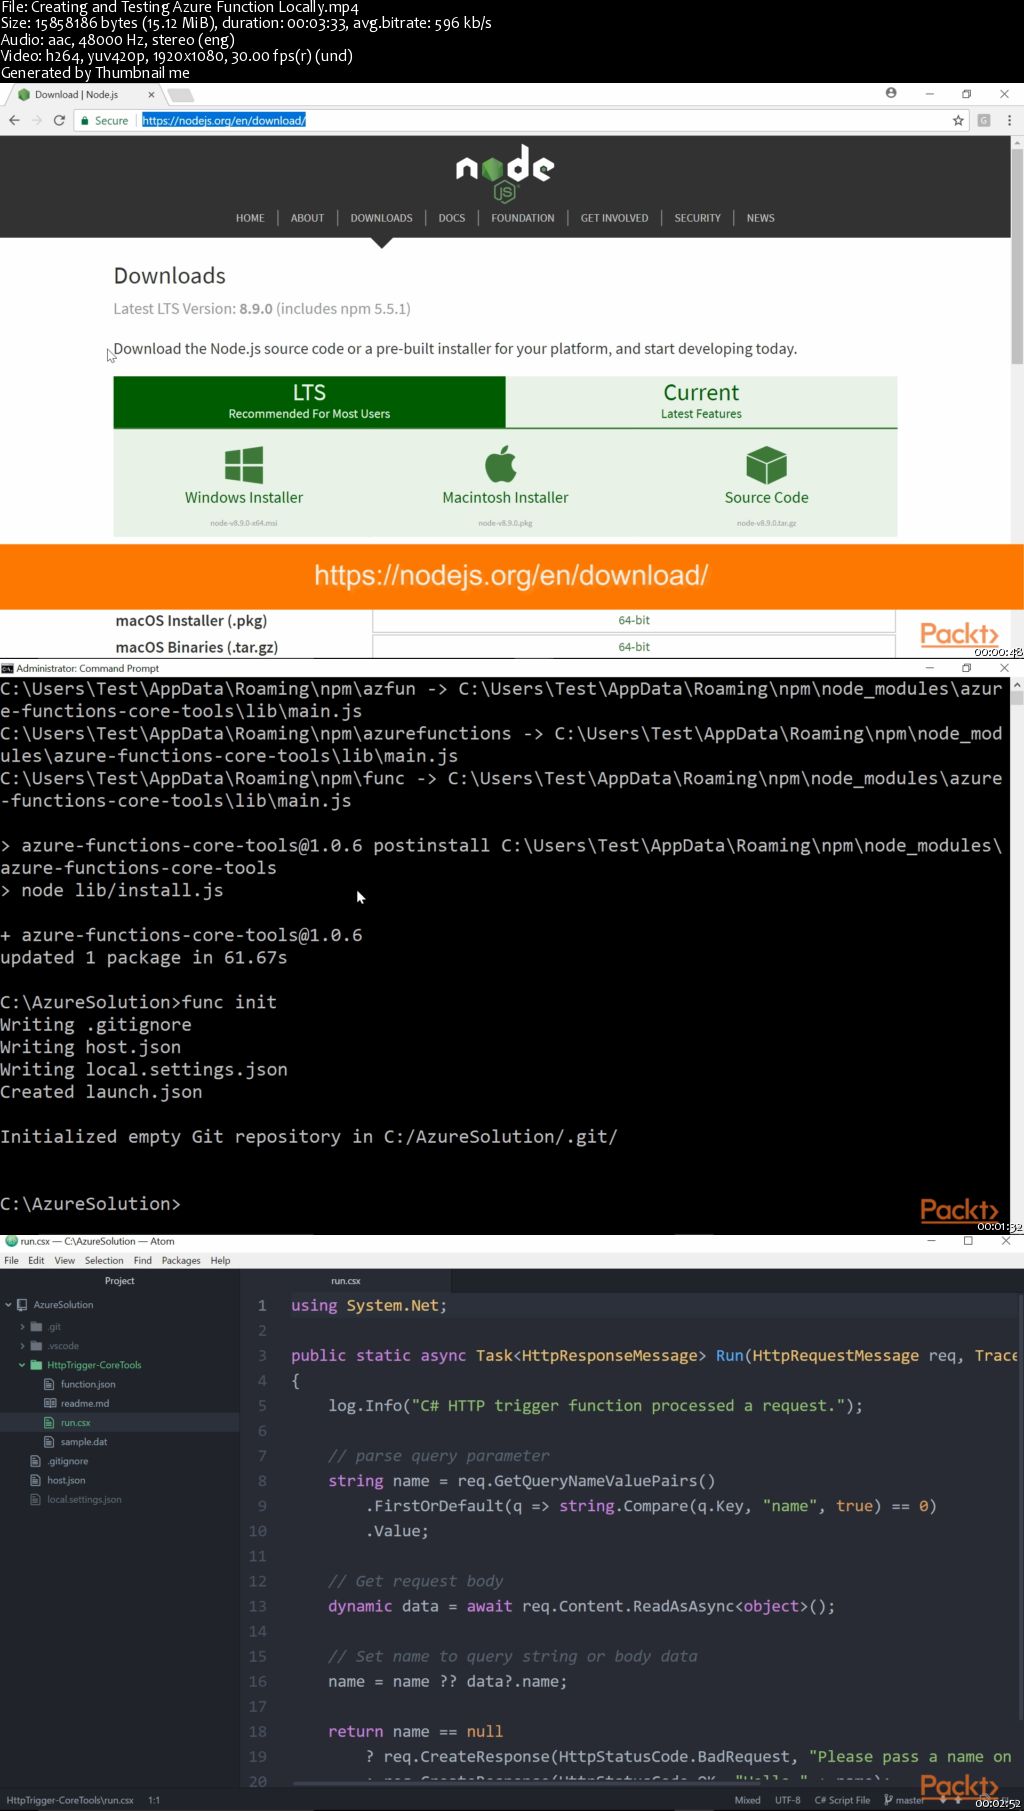Click the Chrome page vertical scrollbar

[1017, 257]
